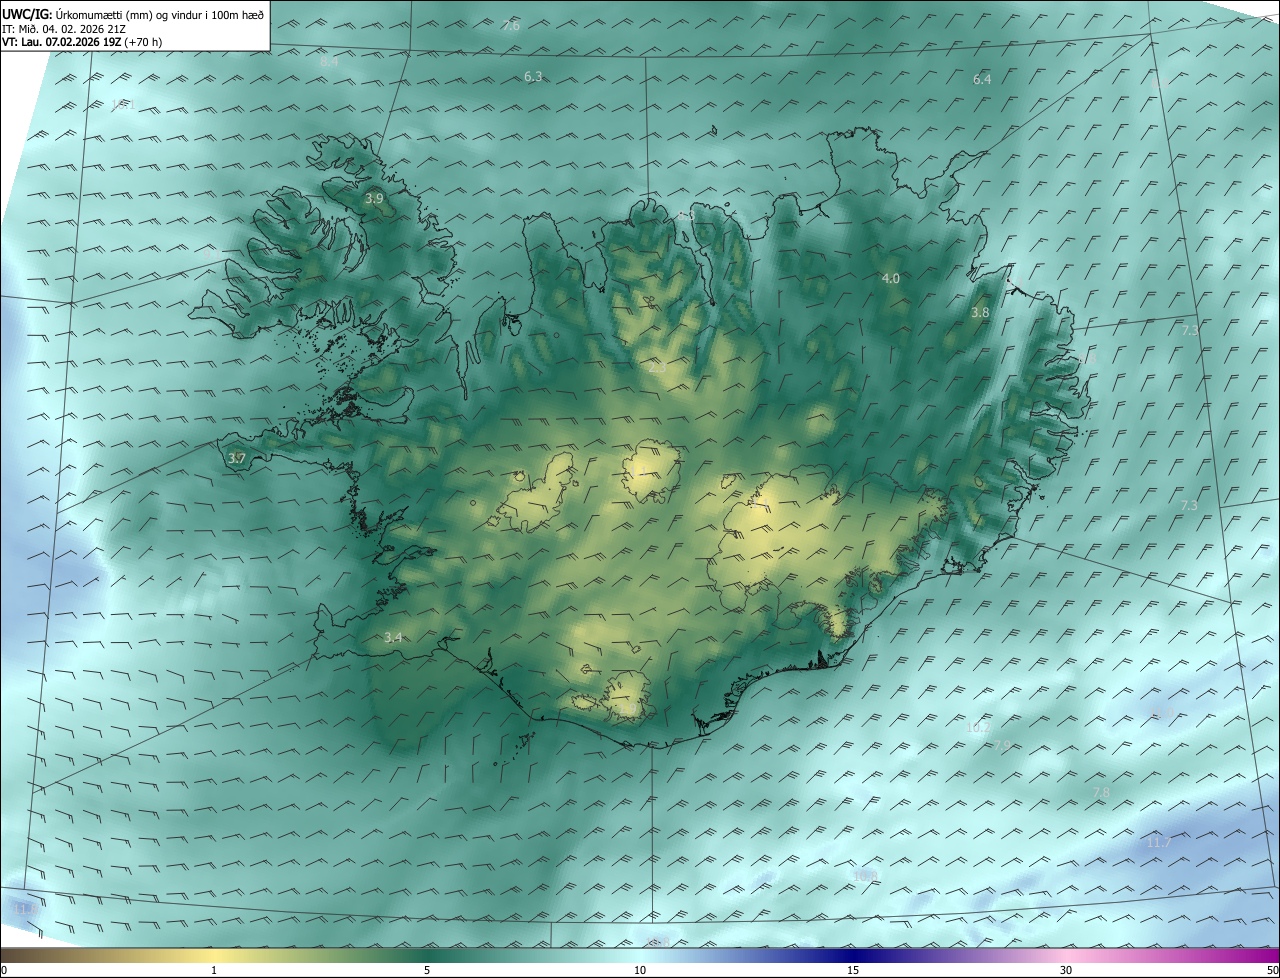Click the 7.8 value label over the sea
The image size is (1280, 978).
[x=1100, y=792]
